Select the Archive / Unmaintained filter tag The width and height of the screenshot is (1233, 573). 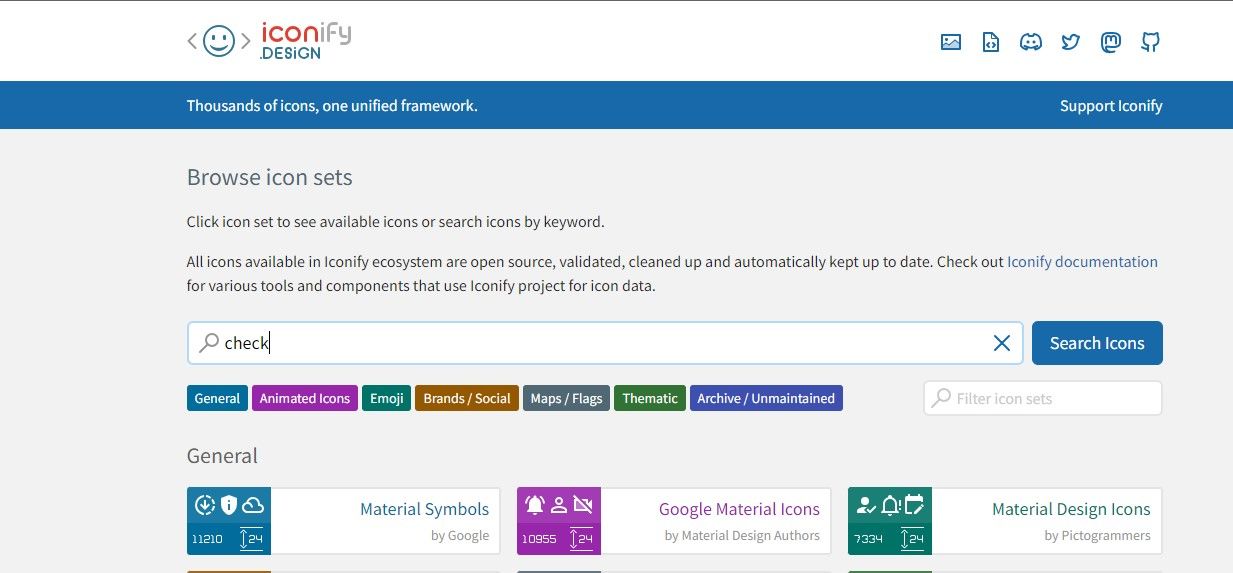point(766,398)
